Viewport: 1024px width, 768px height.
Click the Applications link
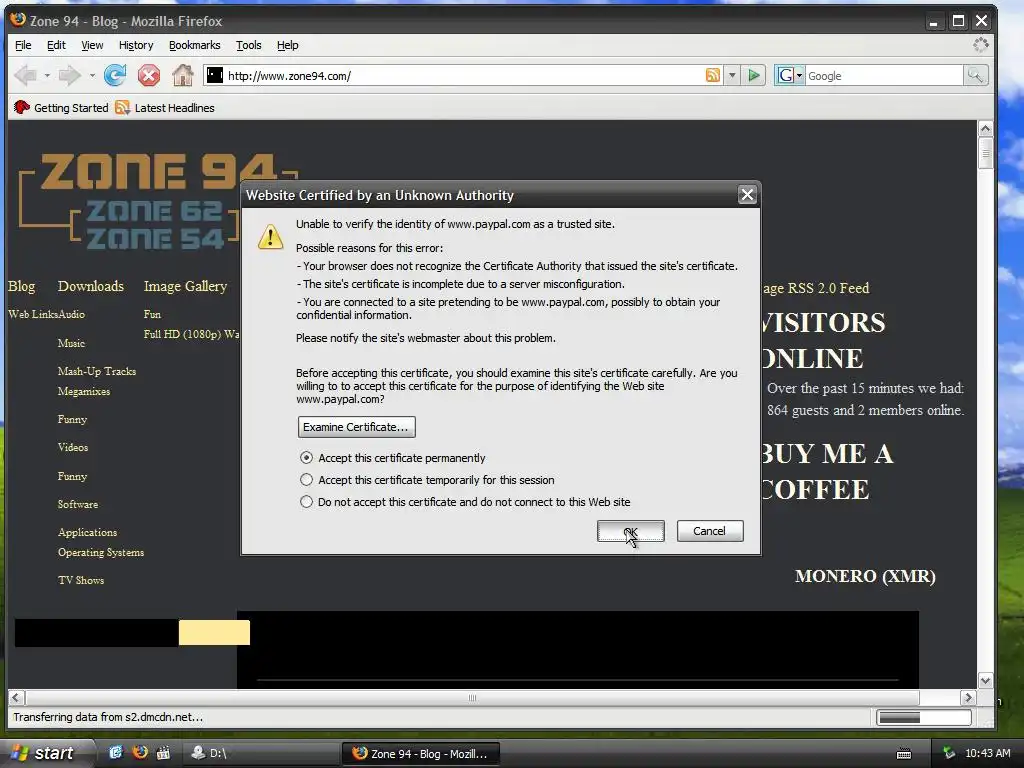tap(88, 532)
